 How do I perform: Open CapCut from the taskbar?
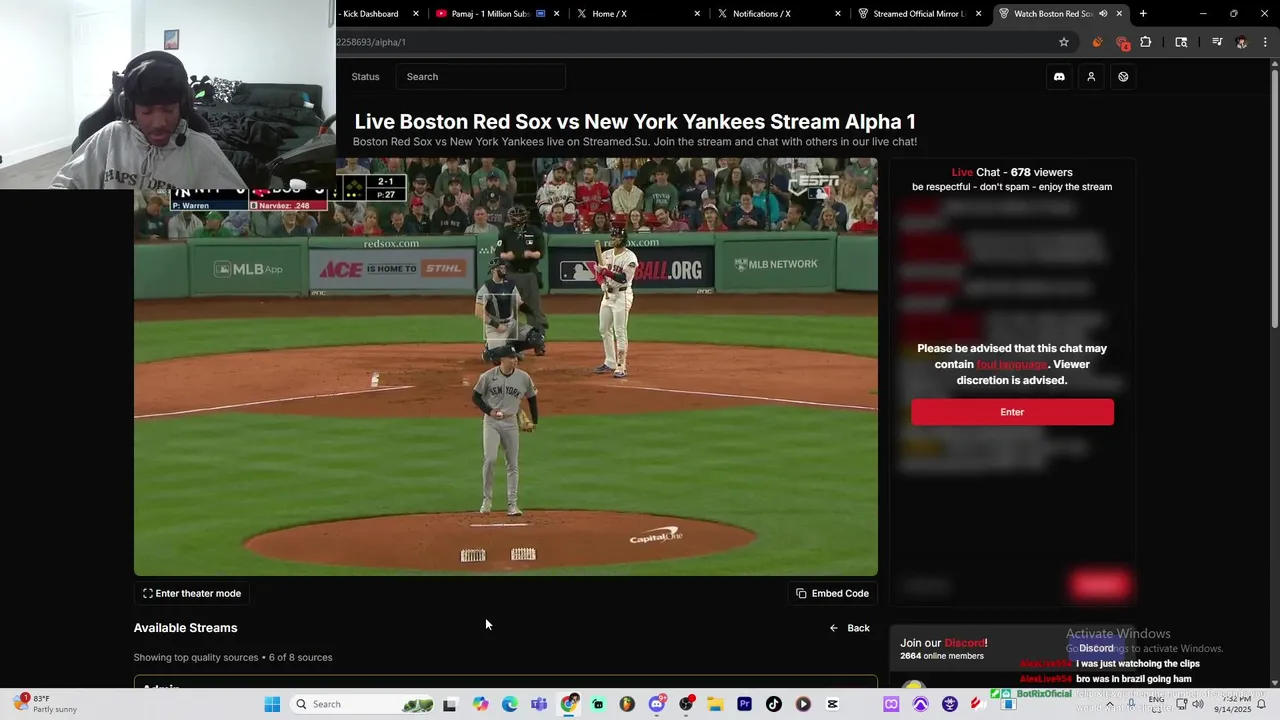832,704
